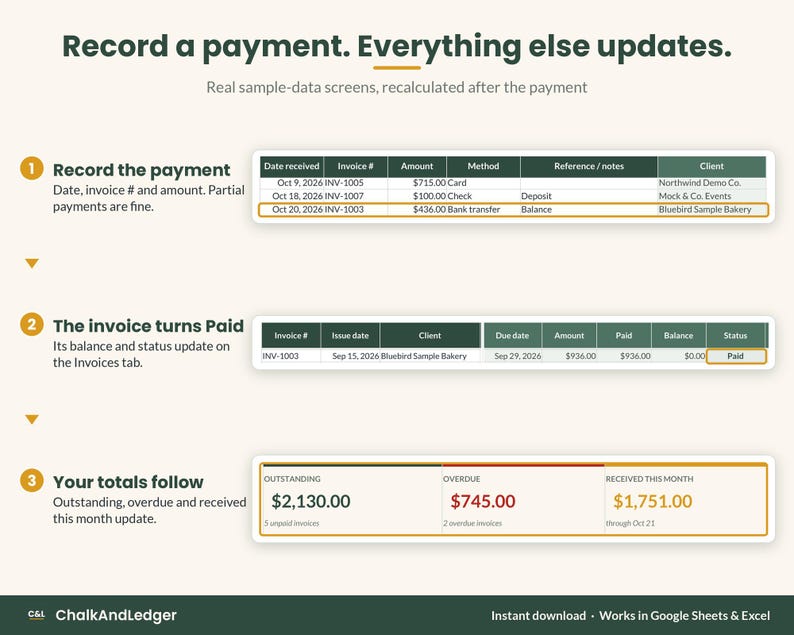794x635 pixels.
Task: Click the $1,751.00 received total
Action: click(x=653, y=501)
